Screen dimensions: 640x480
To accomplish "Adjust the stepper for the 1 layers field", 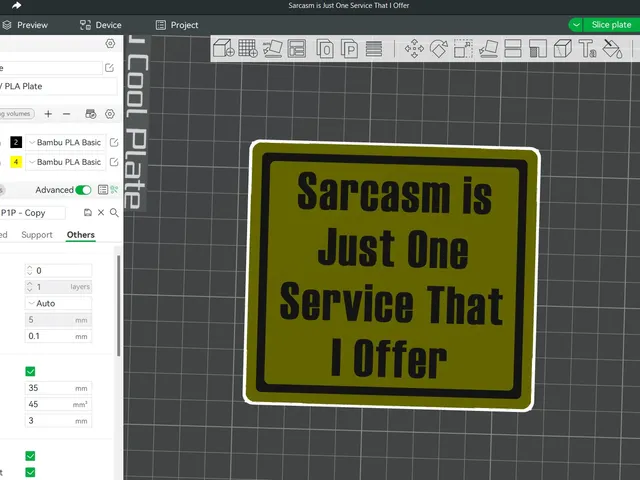I will (x=29, y=287).
